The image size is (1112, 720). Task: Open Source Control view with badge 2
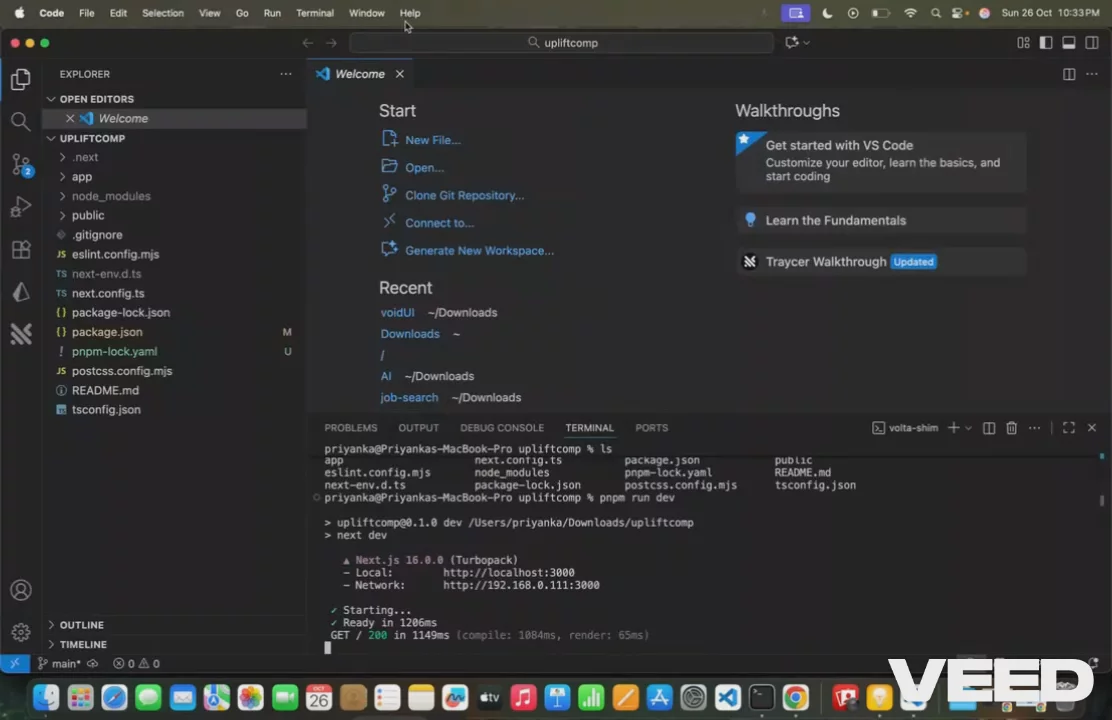coord(21,165)
